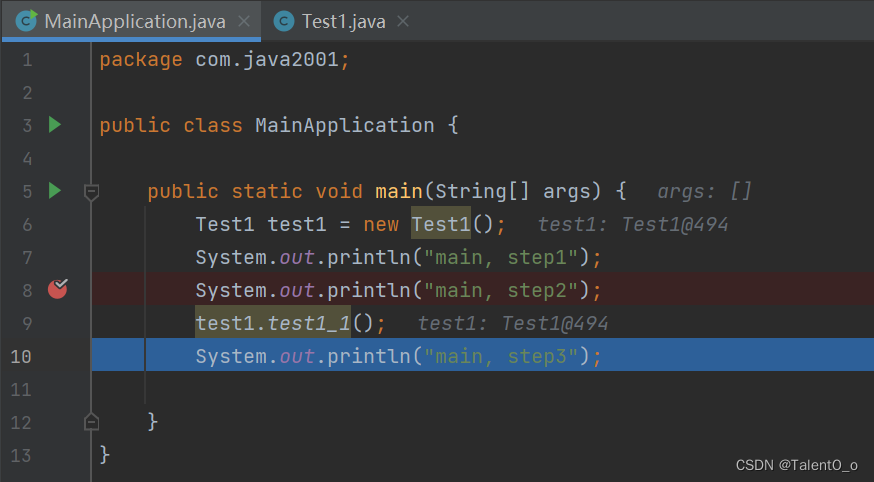The height and width of the screenshot is (482, 874).
Task: Run main method from line 5 gutter
Action: [55, 191]
